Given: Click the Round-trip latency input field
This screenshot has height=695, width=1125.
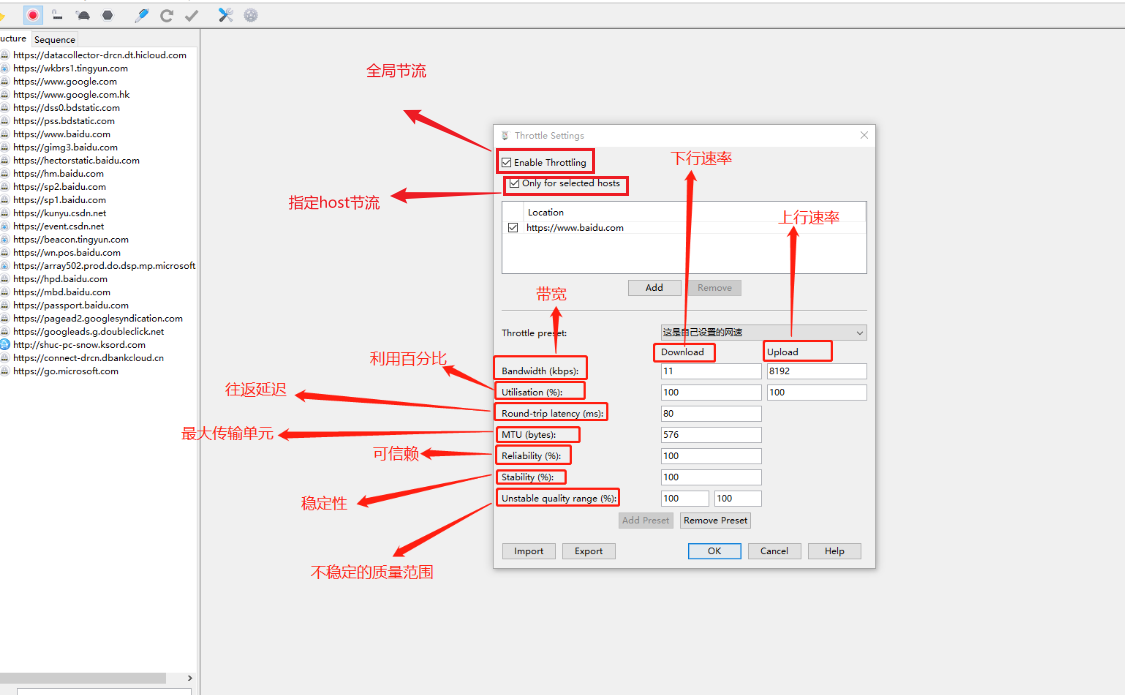Looking at the screenshot, I should 711,414.
